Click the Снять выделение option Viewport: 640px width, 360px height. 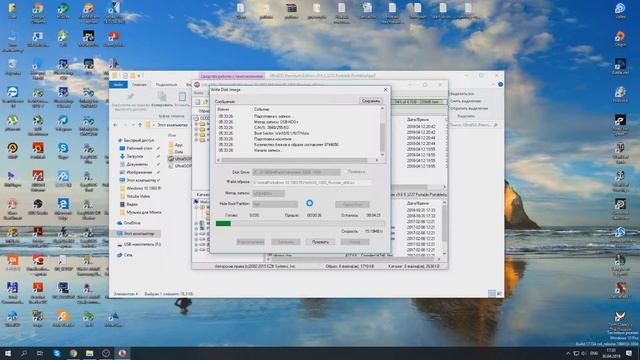pos(465,101)
